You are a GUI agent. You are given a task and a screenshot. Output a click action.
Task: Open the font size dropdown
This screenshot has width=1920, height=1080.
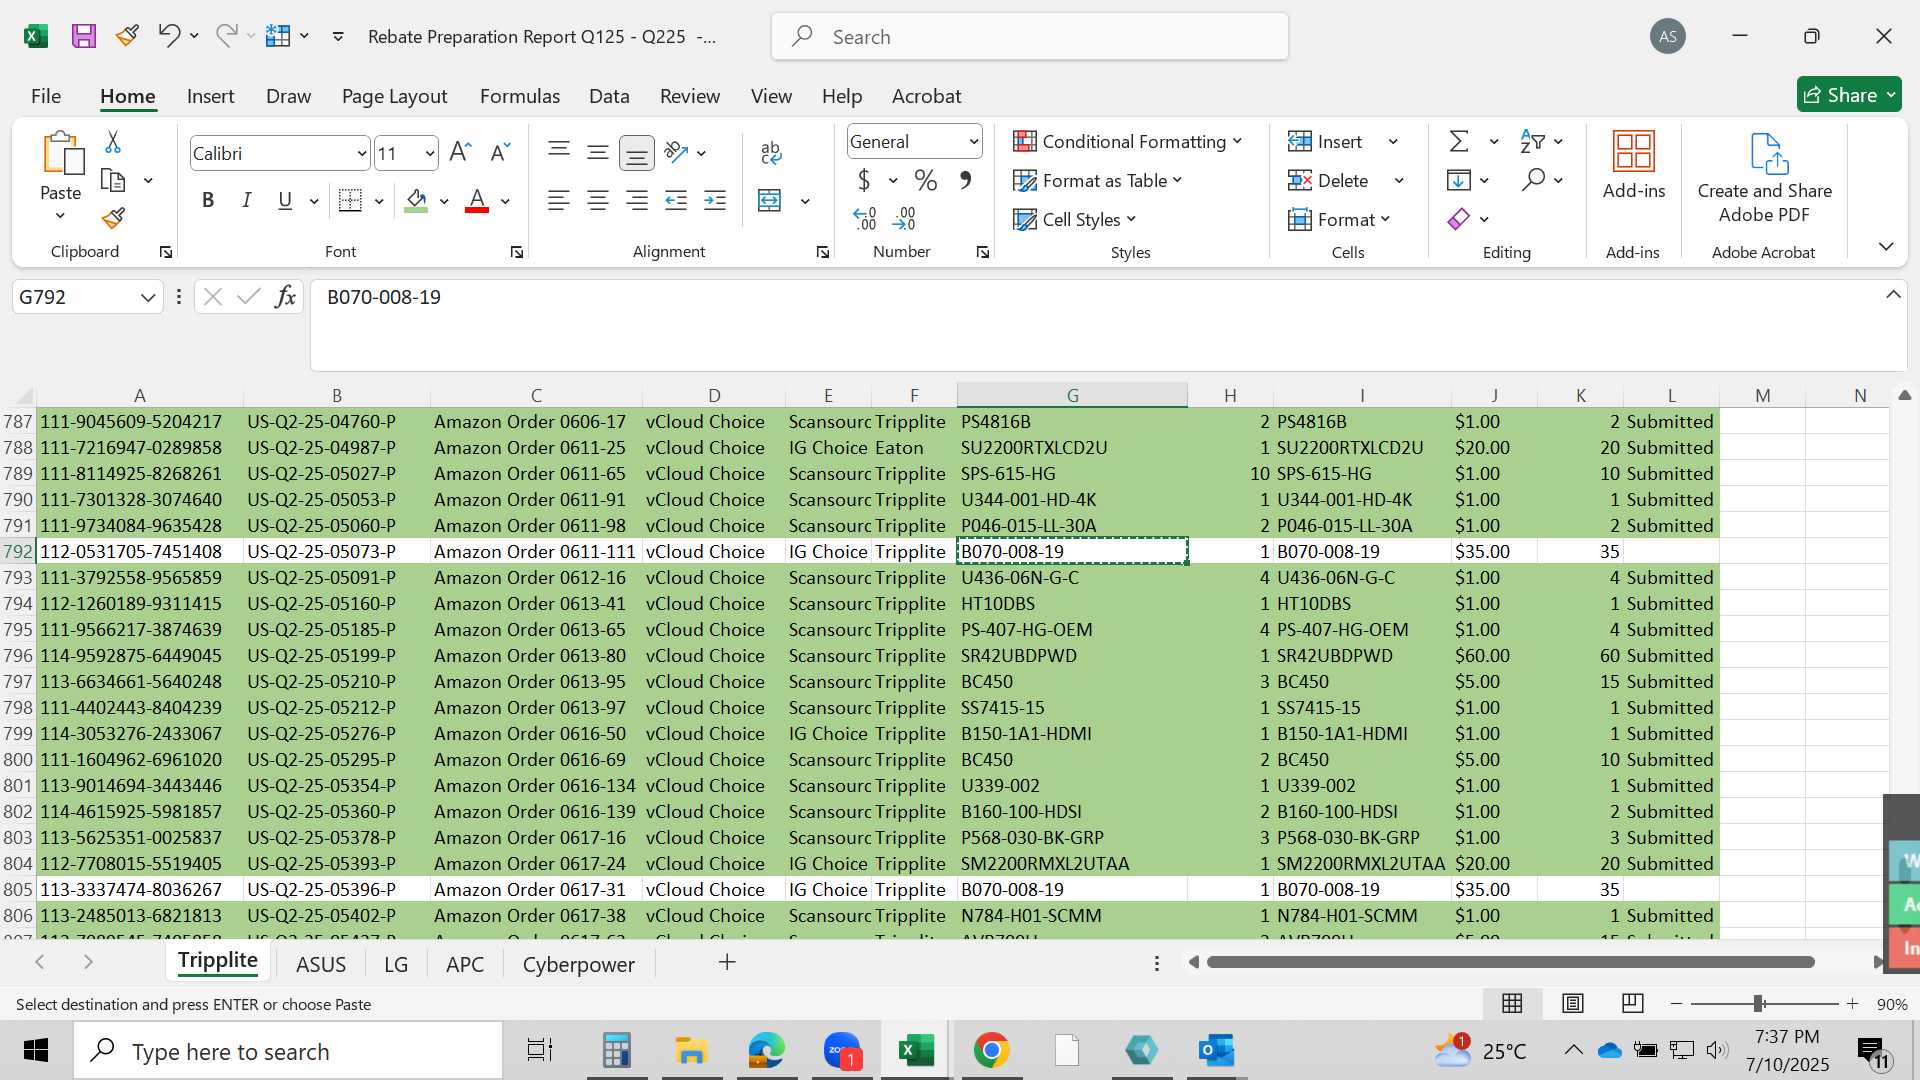(x=430, y=154)
